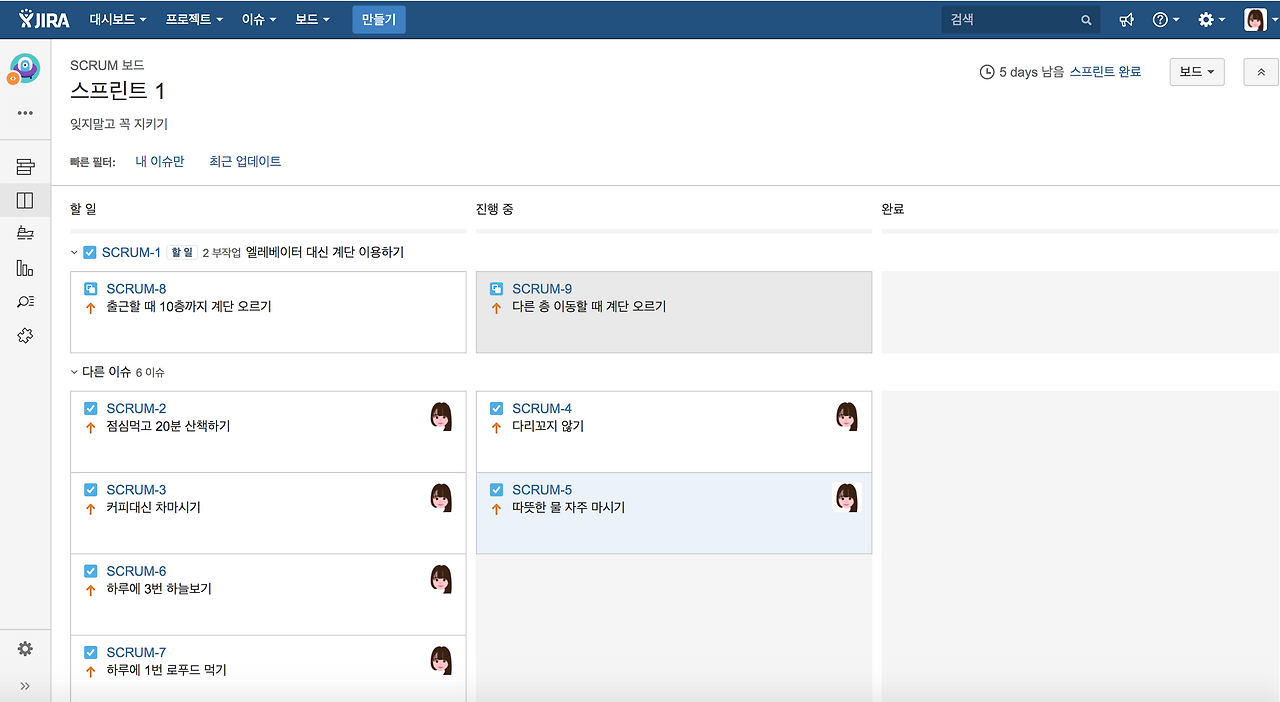Click the 완료 column header
The width and height of the screenshot is (1280, 702).
coord(893,209)
